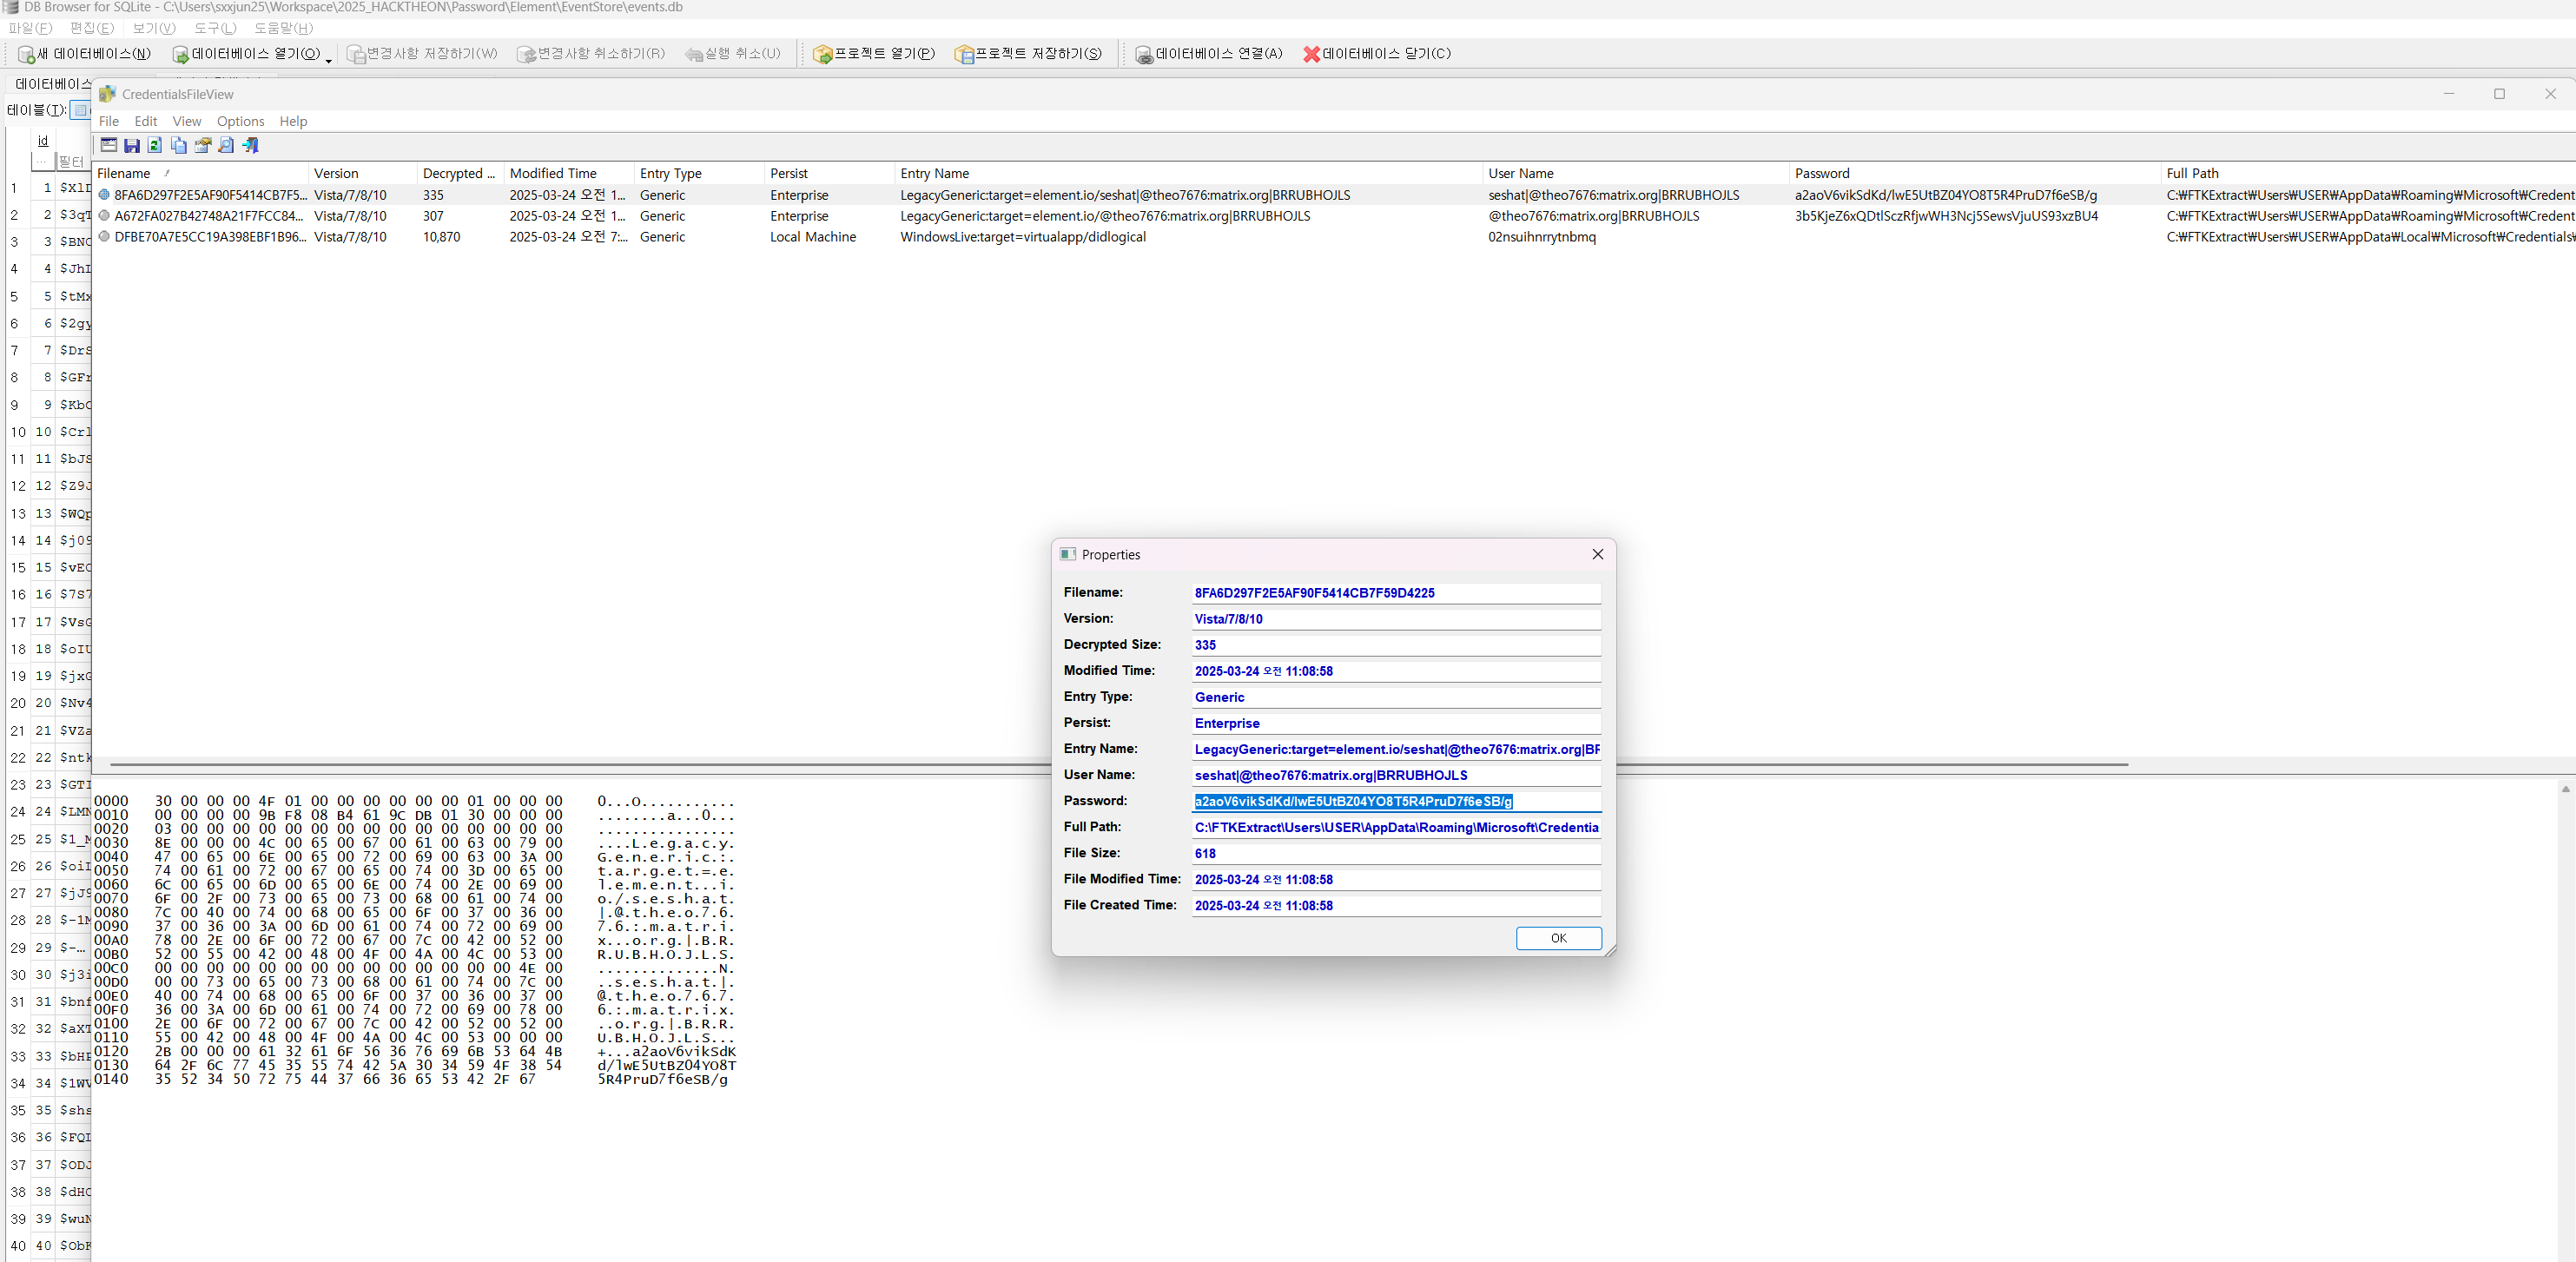Open the 파일(F) menu in DB Browser

click(x=31, y=28)
